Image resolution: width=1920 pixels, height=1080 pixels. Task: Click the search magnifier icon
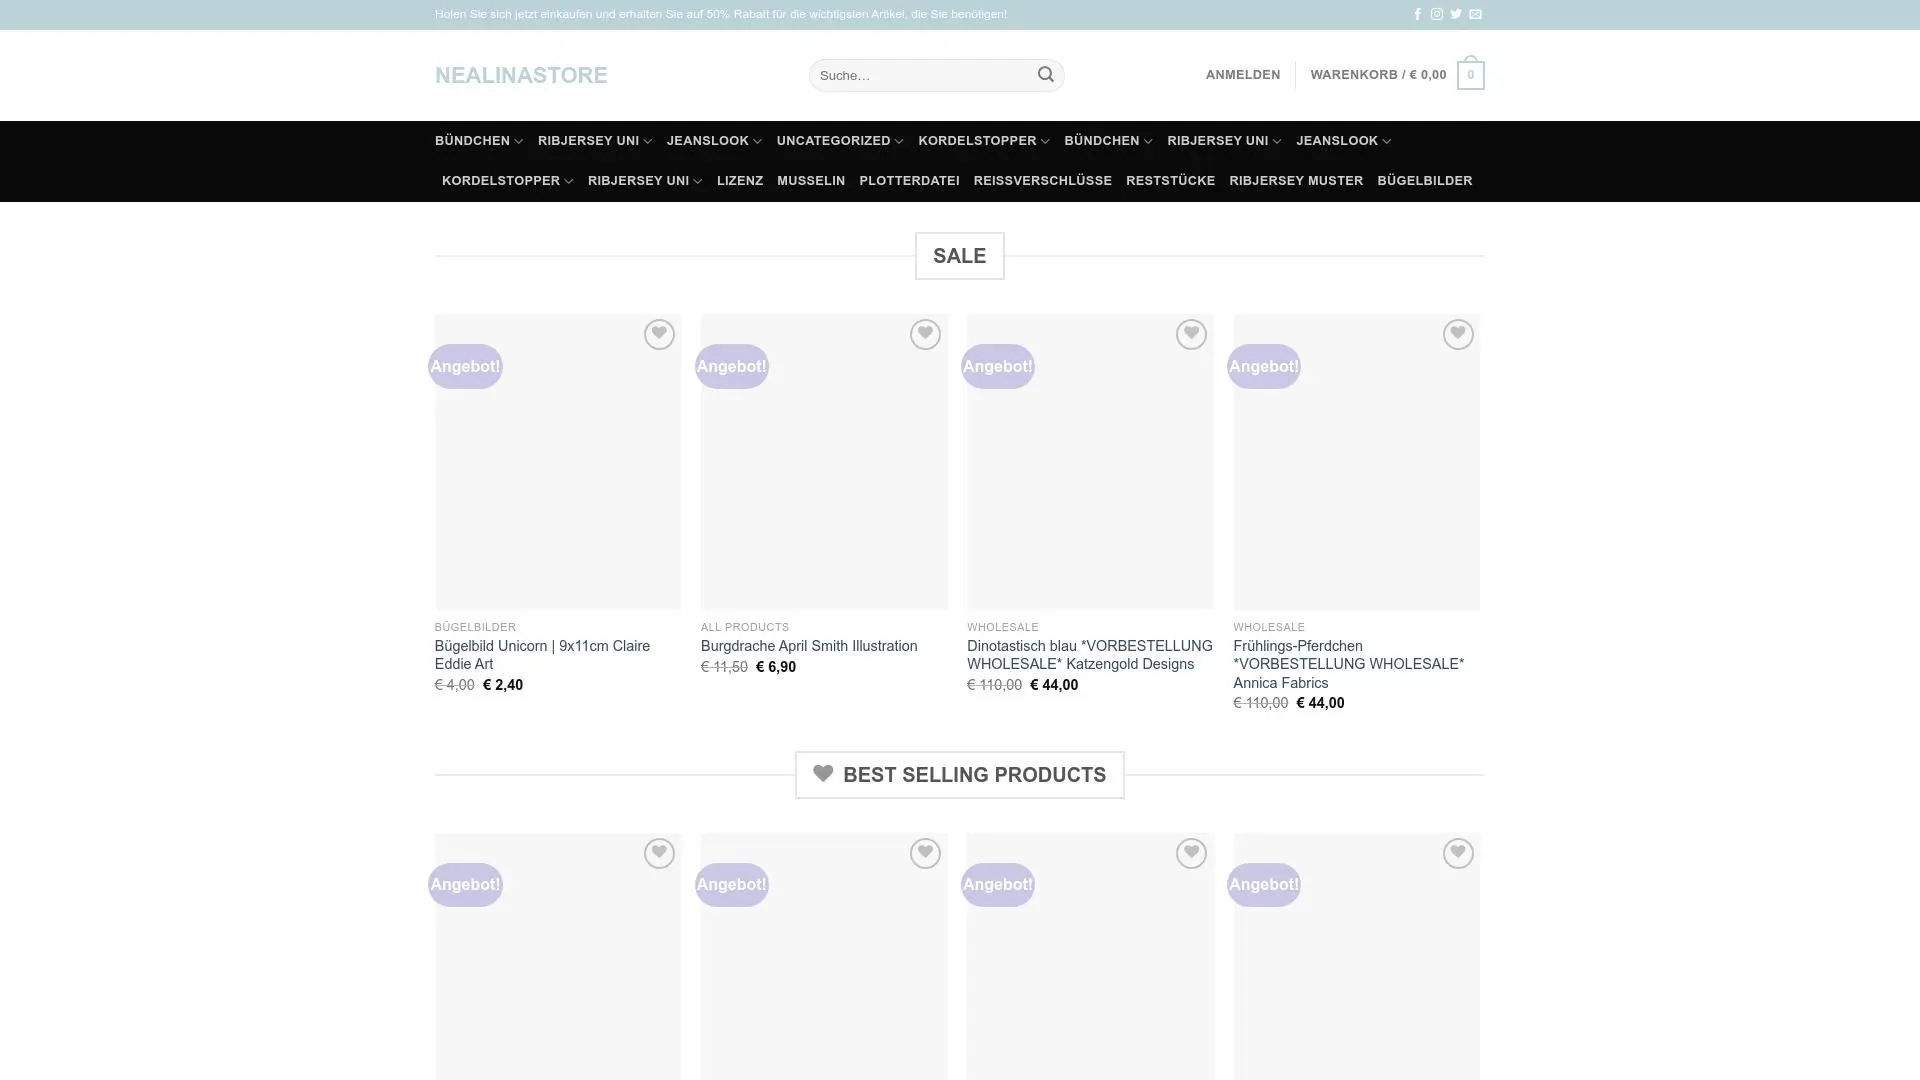pyautogui.click(x=1045, y=75)
